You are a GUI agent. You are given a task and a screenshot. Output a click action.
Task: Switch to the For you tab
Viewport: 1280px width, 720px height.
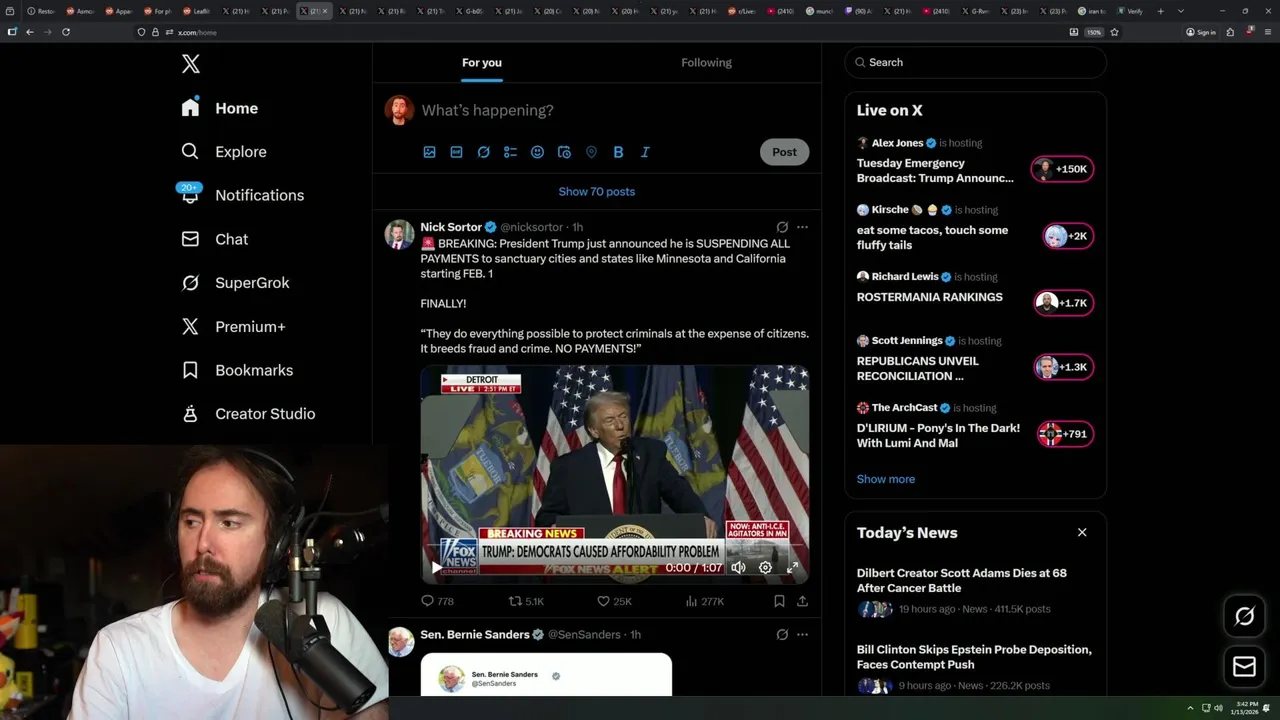482,62
